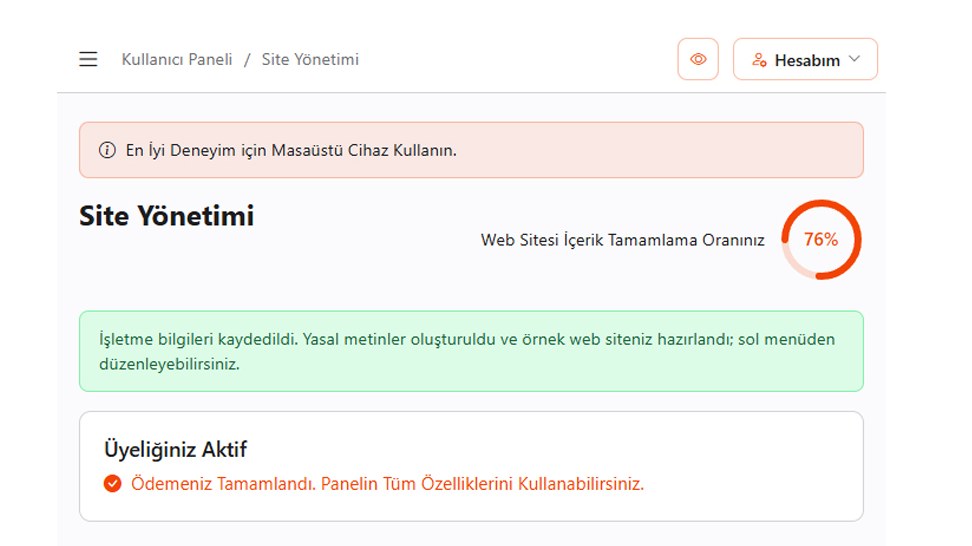Select the Site Yönetimi breadcrumb
The height and width of the screenshot is (546, 972).
tap(310, 60)
